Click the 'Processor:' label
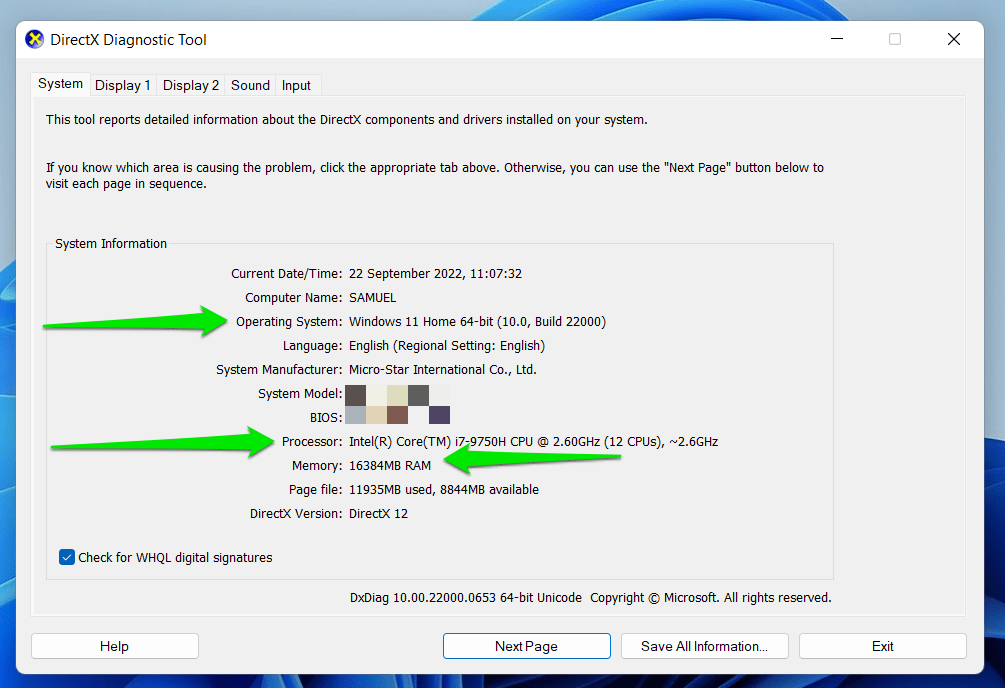This screenshot has width=1005, height=688. tap(312, 442)
